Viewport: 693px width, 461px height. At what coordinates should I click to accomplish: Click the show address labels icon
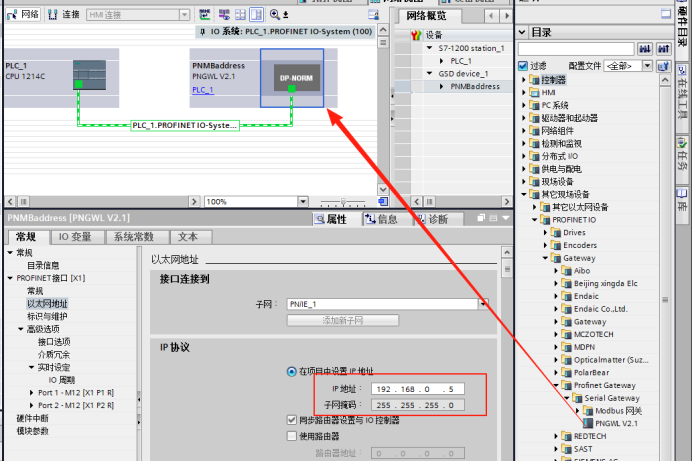tap(225, 15)
